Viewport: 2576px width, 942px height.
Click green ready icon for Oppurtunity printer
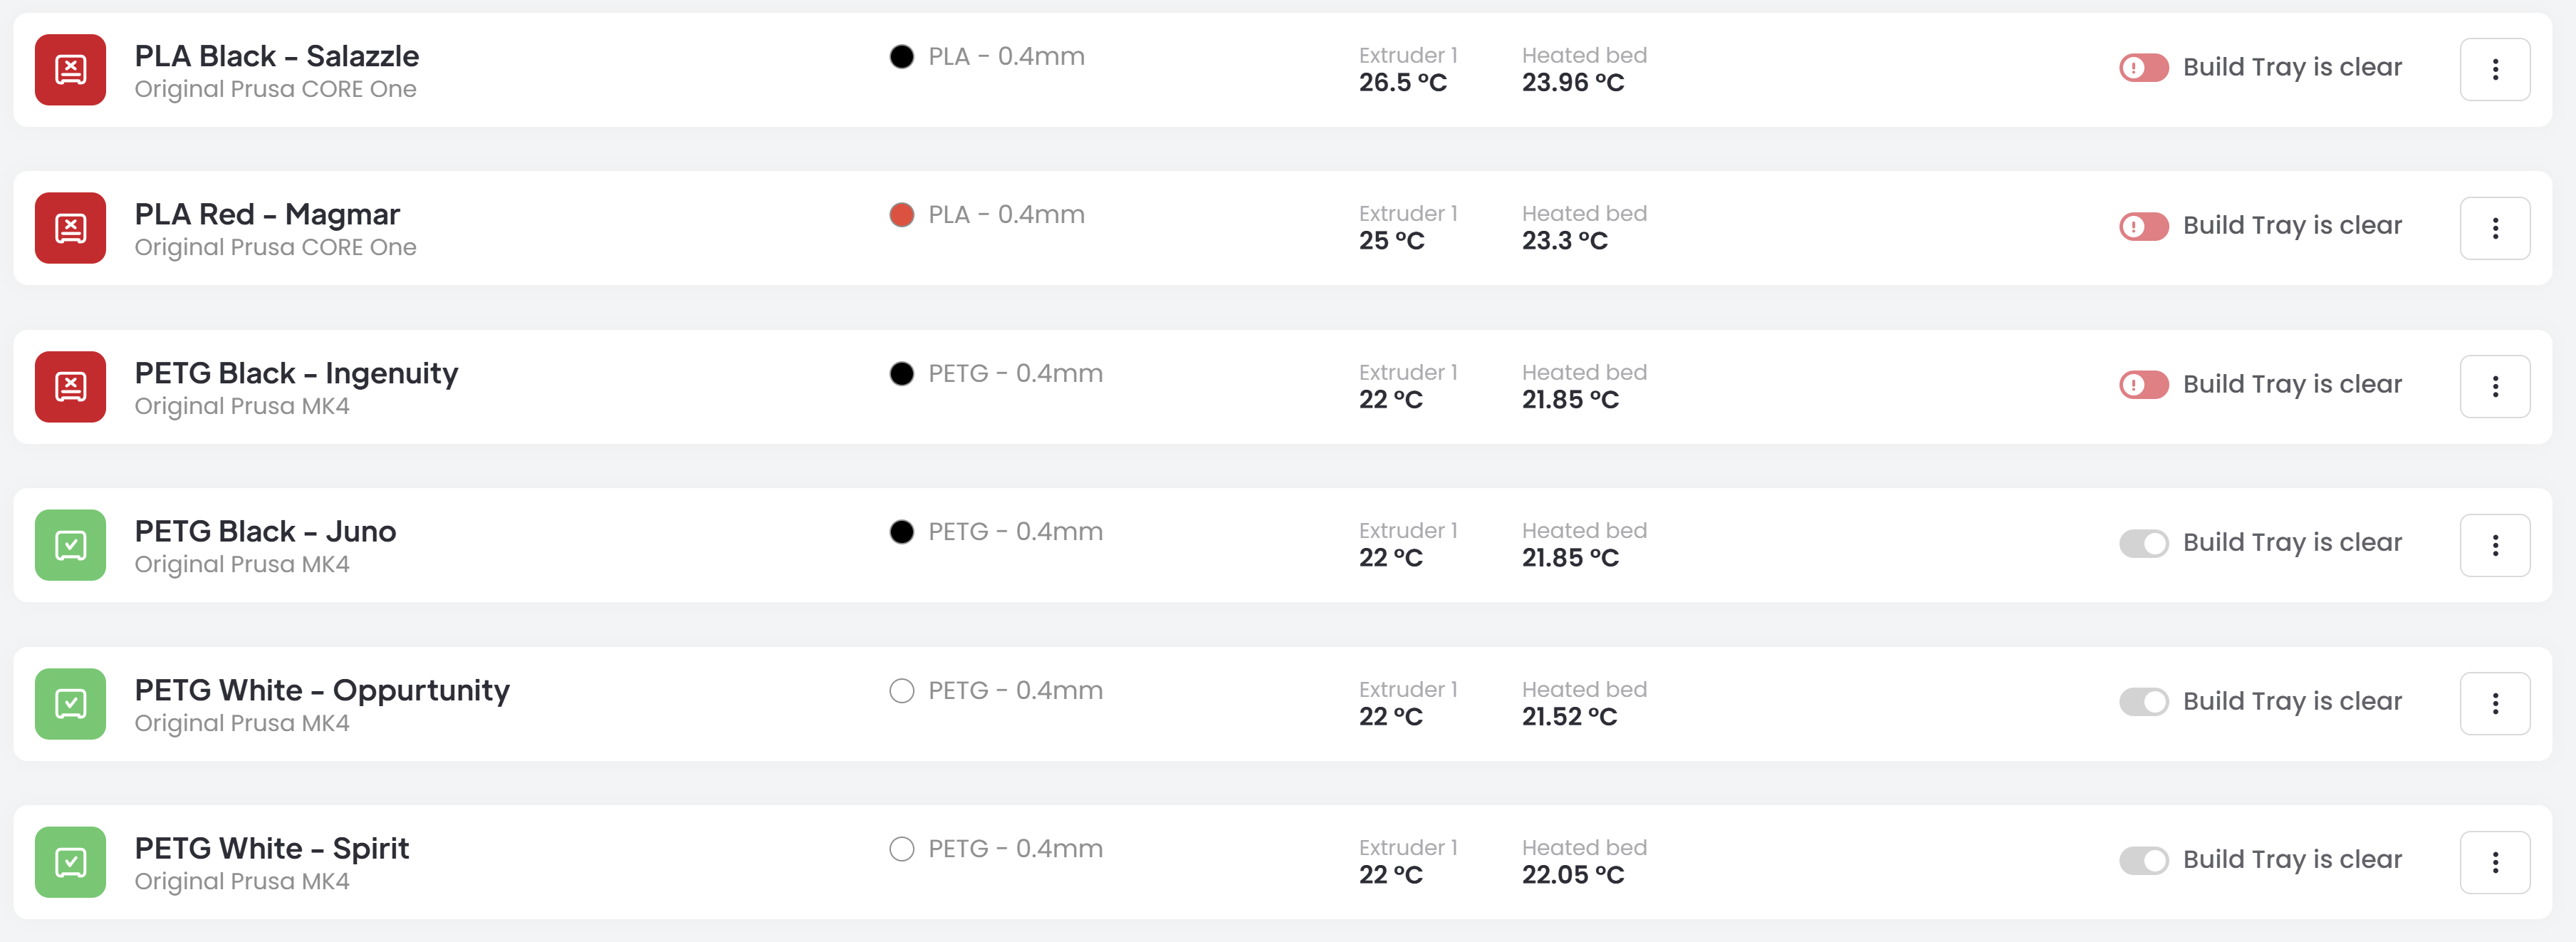click(x=70, y=704)
